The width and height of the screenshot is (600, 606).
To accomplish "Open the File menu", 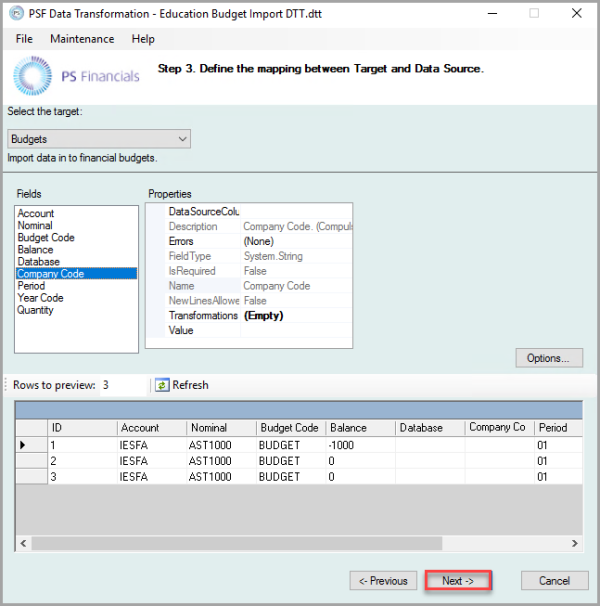I will click(24, 39).
